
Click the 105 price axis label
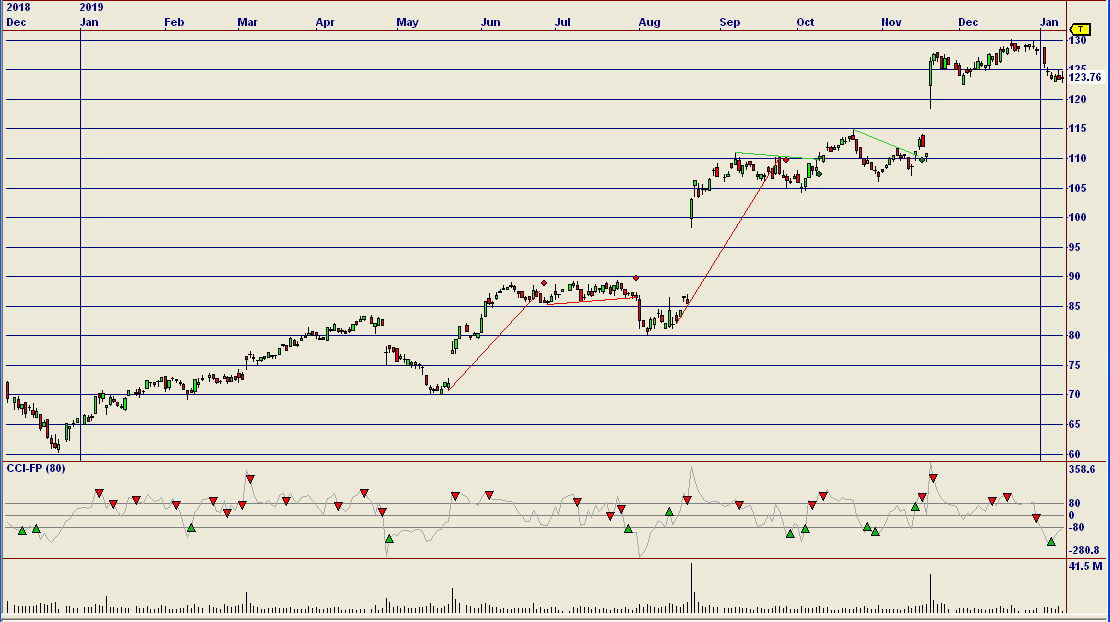[x=1077, y=188]
